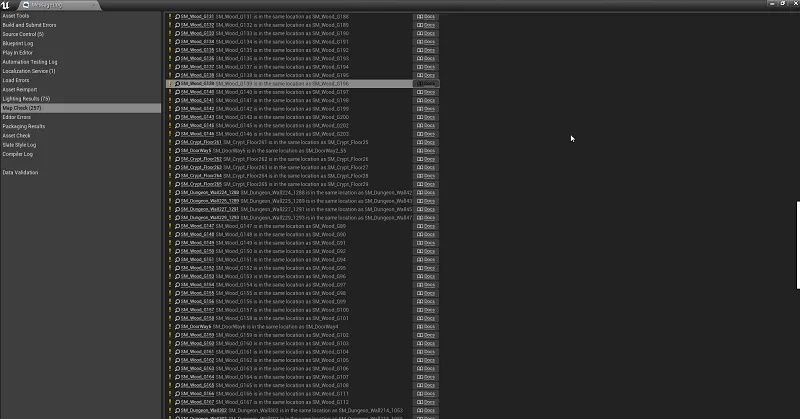Click the magnifier icon beside SM_Wood_G147
This screenshot has width=800, height=419.
tap(177, 226)
